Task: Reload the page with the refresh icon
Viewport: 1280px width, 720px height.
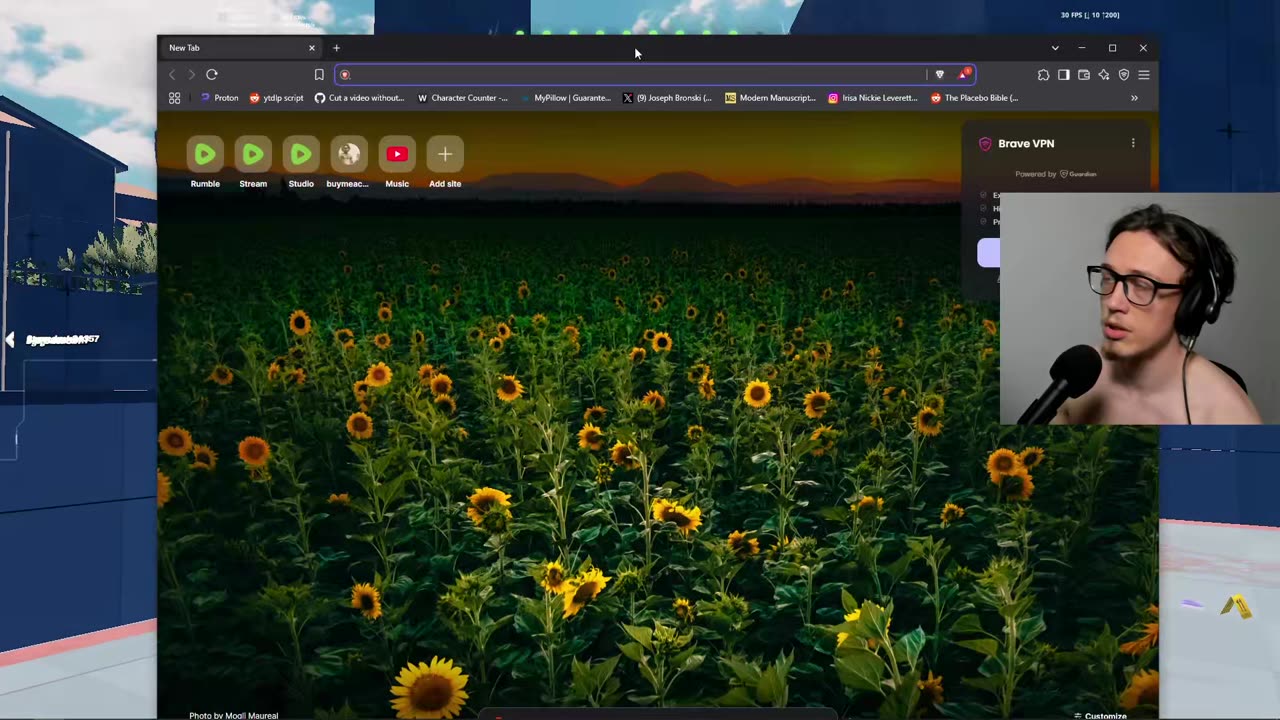Action: click(212, 74)
